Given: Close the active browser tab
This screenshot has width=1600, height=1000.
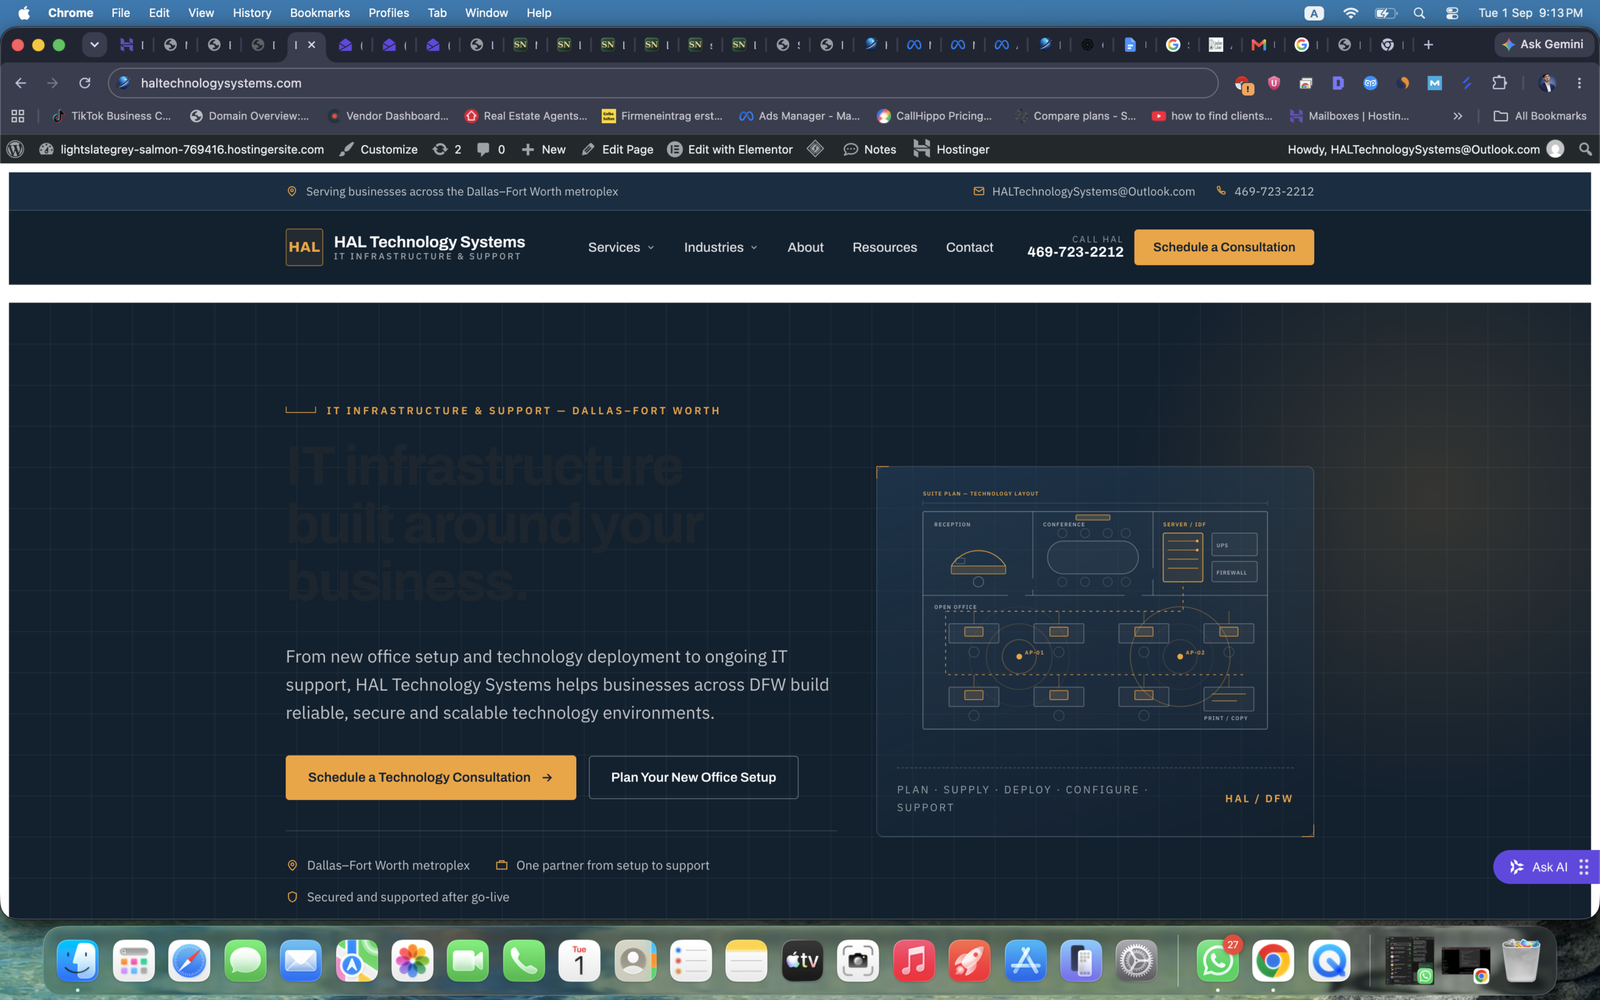Looking at the screenshot, I should coord(311,44).
